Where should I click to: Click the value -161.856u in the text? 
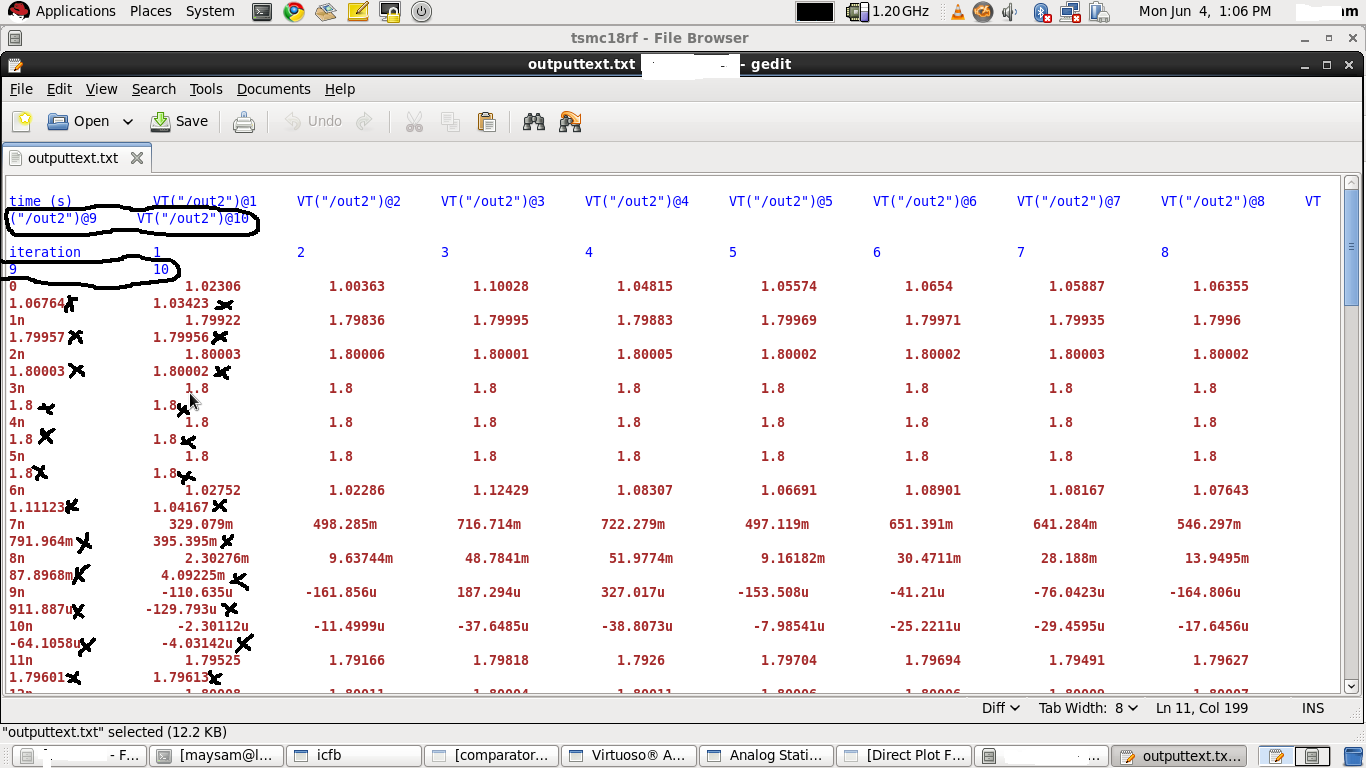[x=341, y=592]
